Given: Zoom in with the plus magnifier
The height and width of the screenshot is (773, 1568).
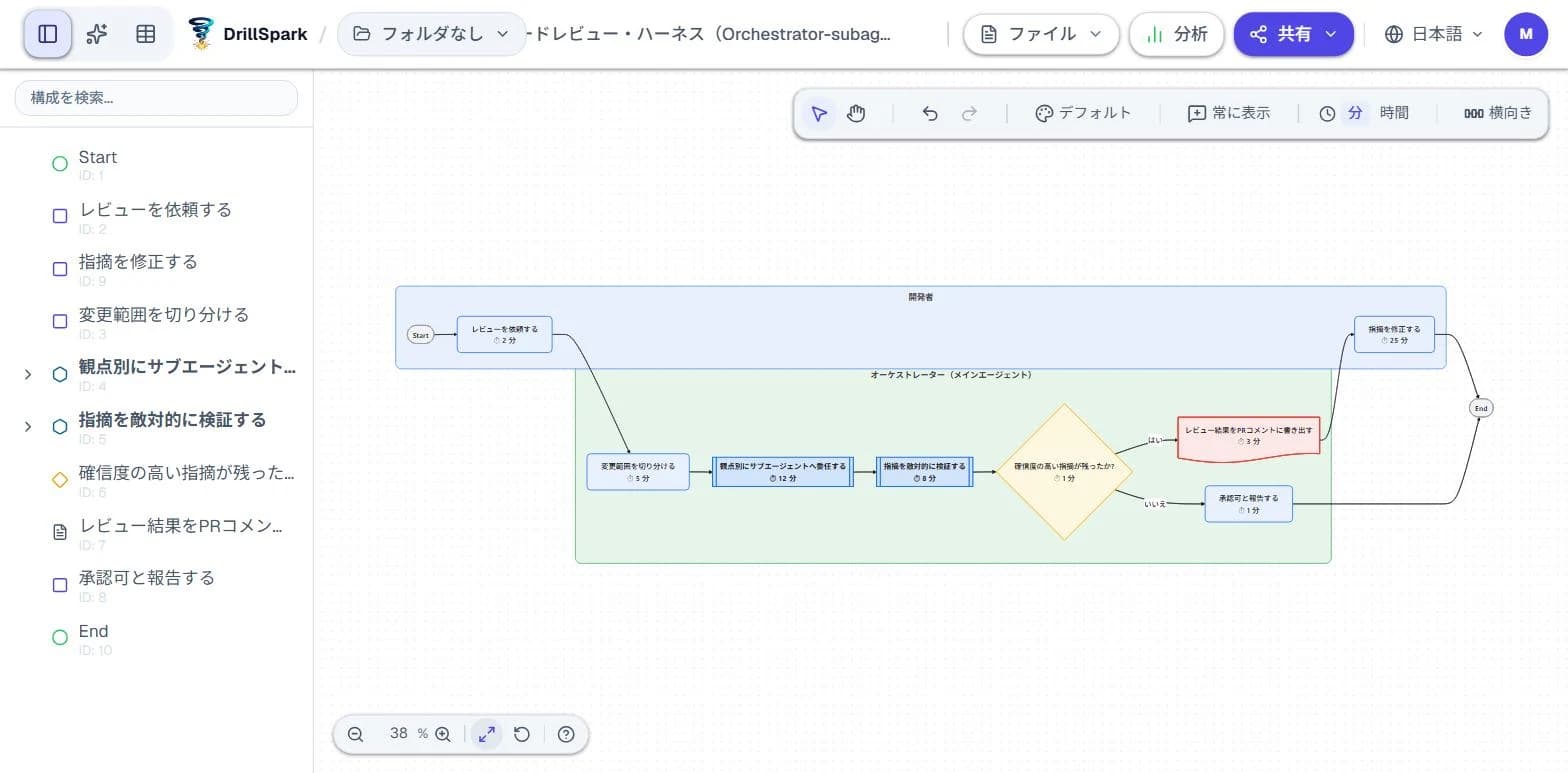Looking at the screenshot, I should click(x=443, y=734).
